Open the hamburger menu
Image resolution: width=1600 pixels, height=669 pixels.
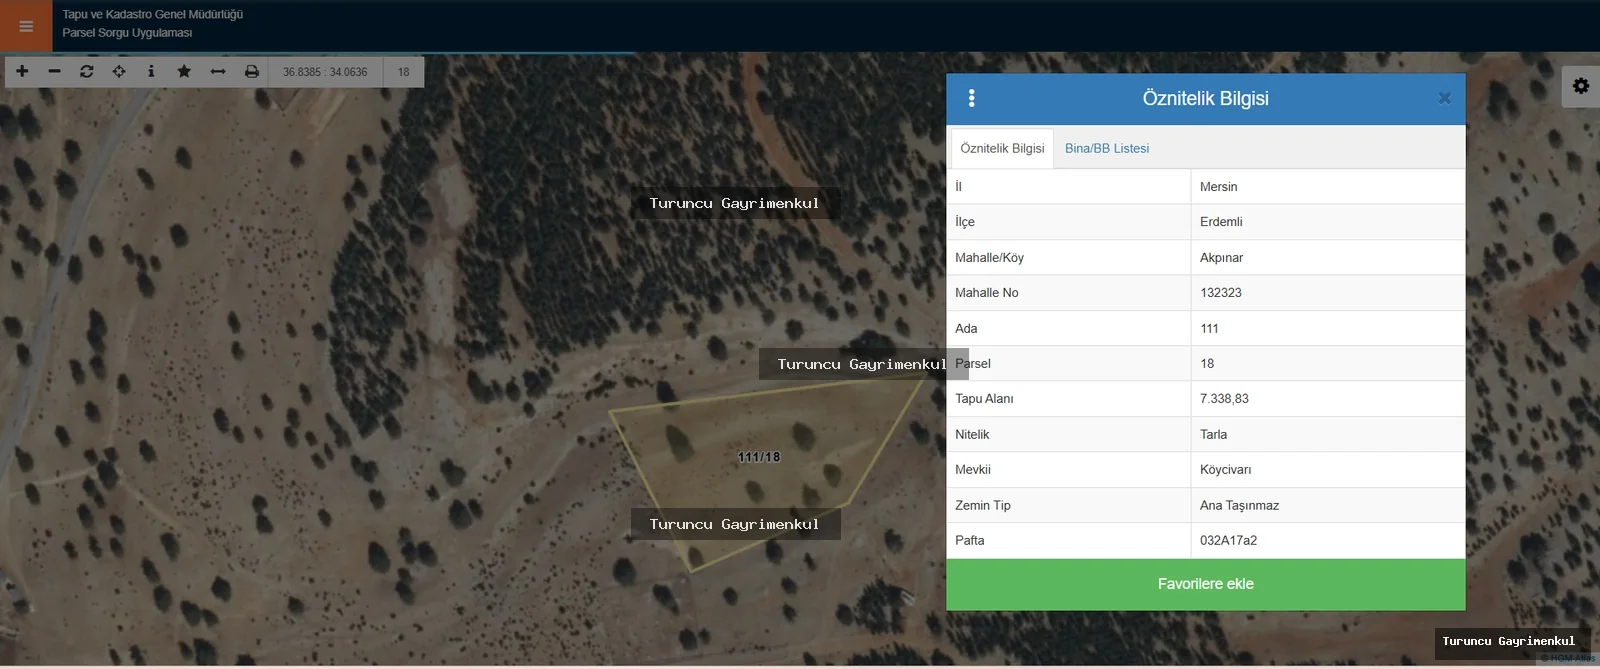click(x=26, y=26)
